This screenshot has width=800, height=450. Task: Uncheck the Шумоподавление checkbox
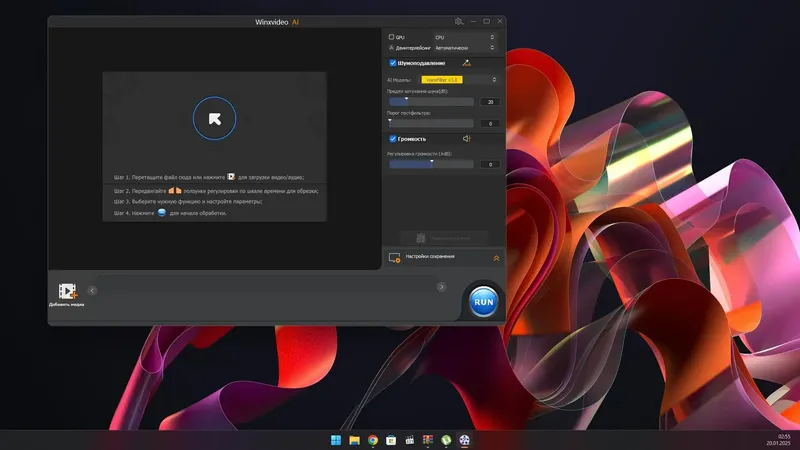point(393,63)
